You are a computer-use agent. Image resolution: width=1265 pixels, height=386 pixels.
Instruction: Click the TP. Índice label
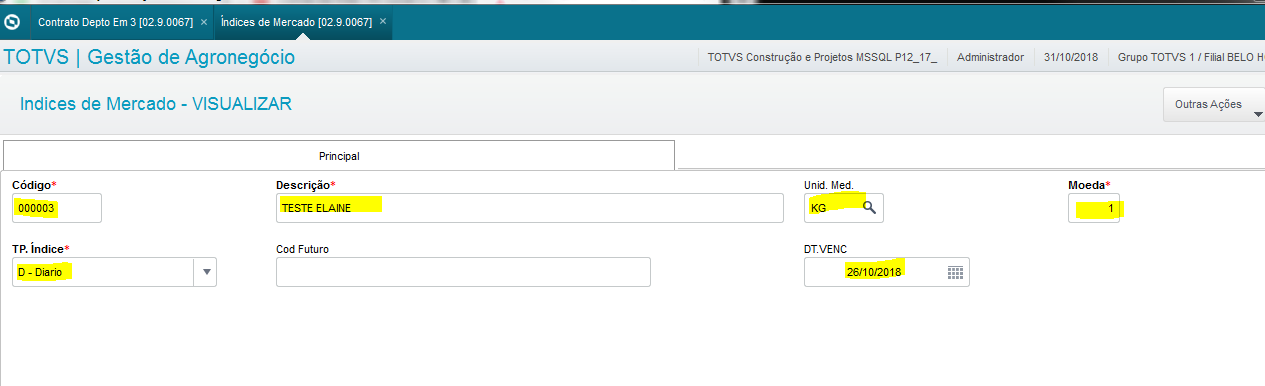click(41, 249)
